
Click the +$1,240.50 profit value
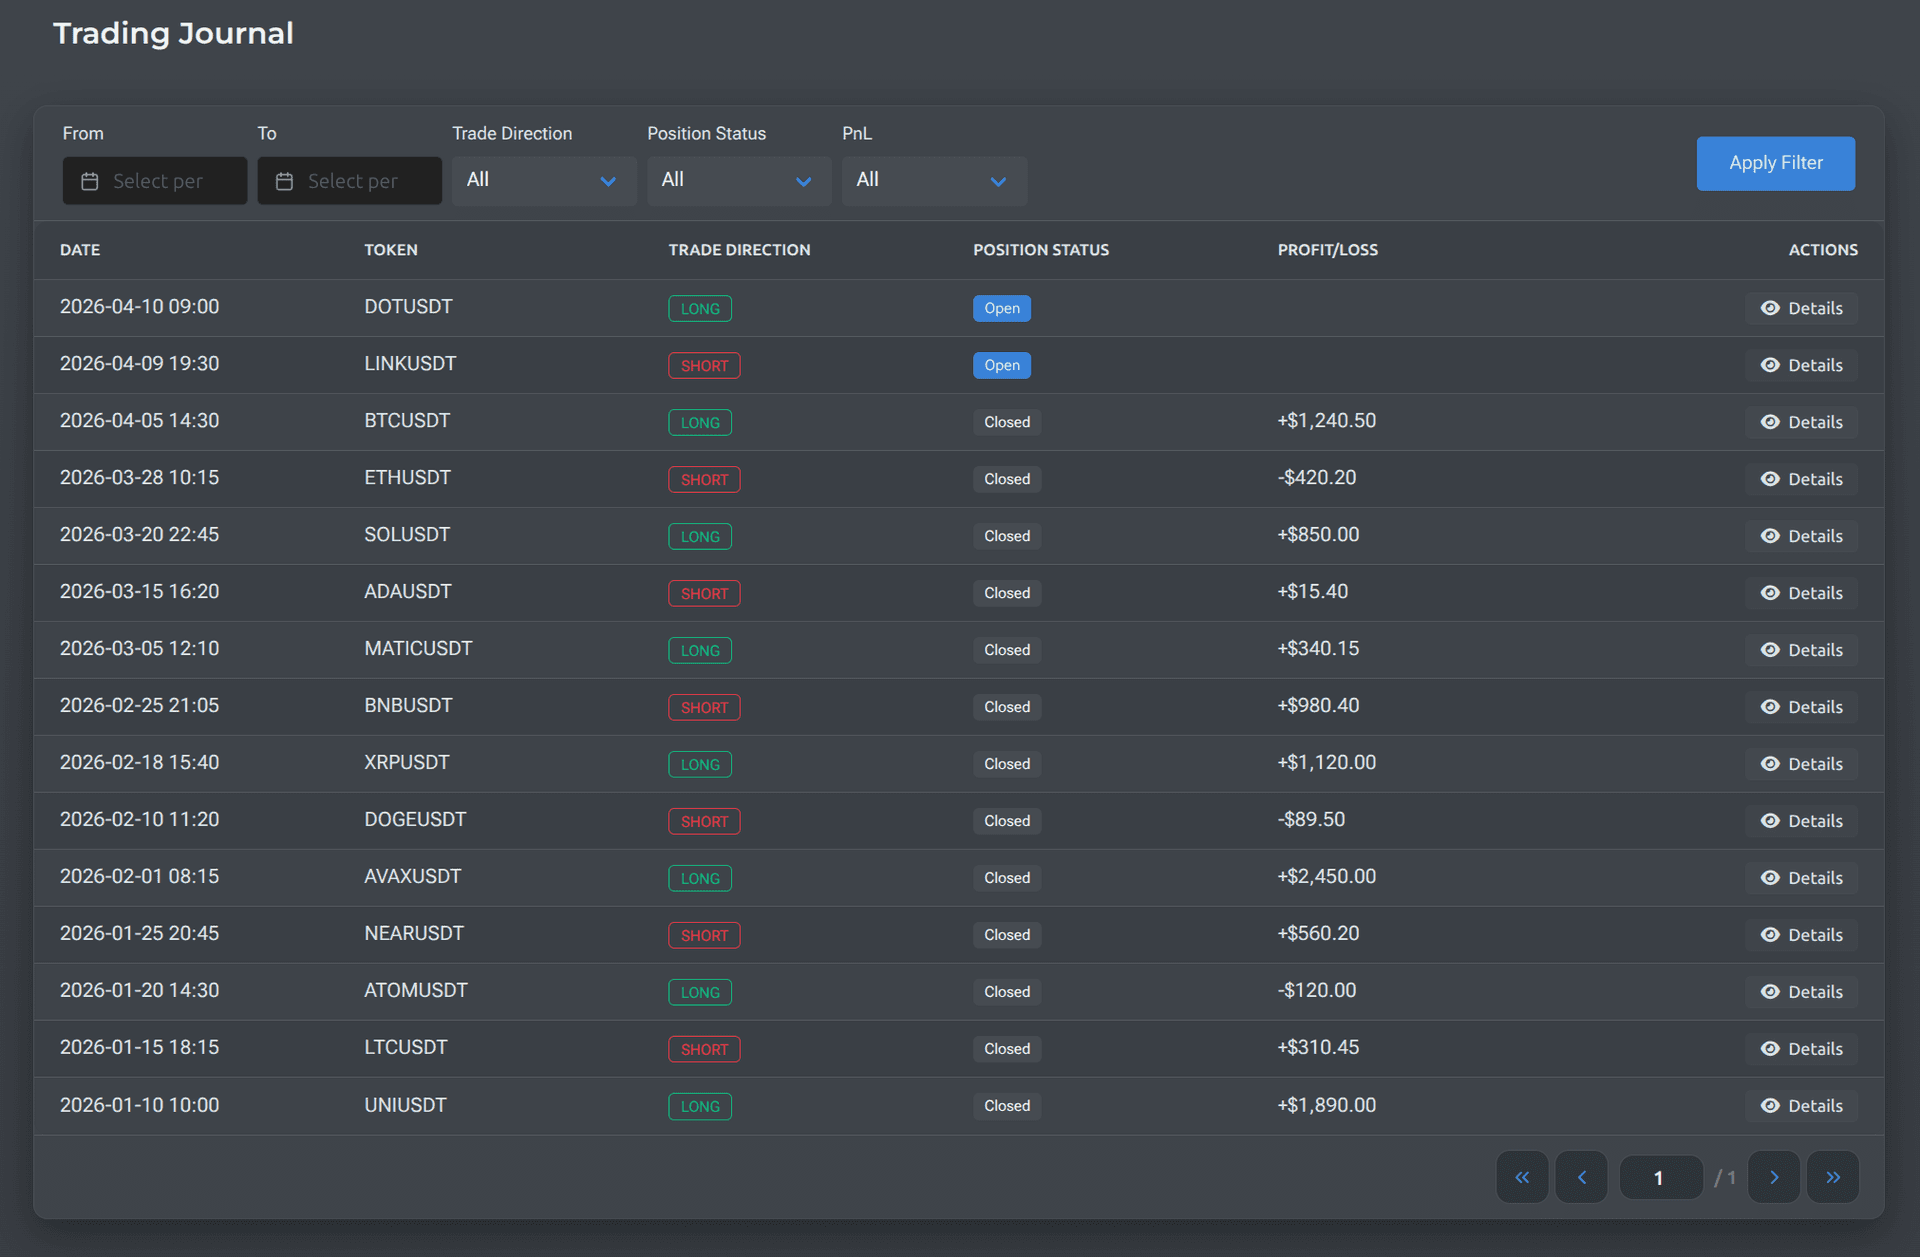click(x=1327, y=421)
